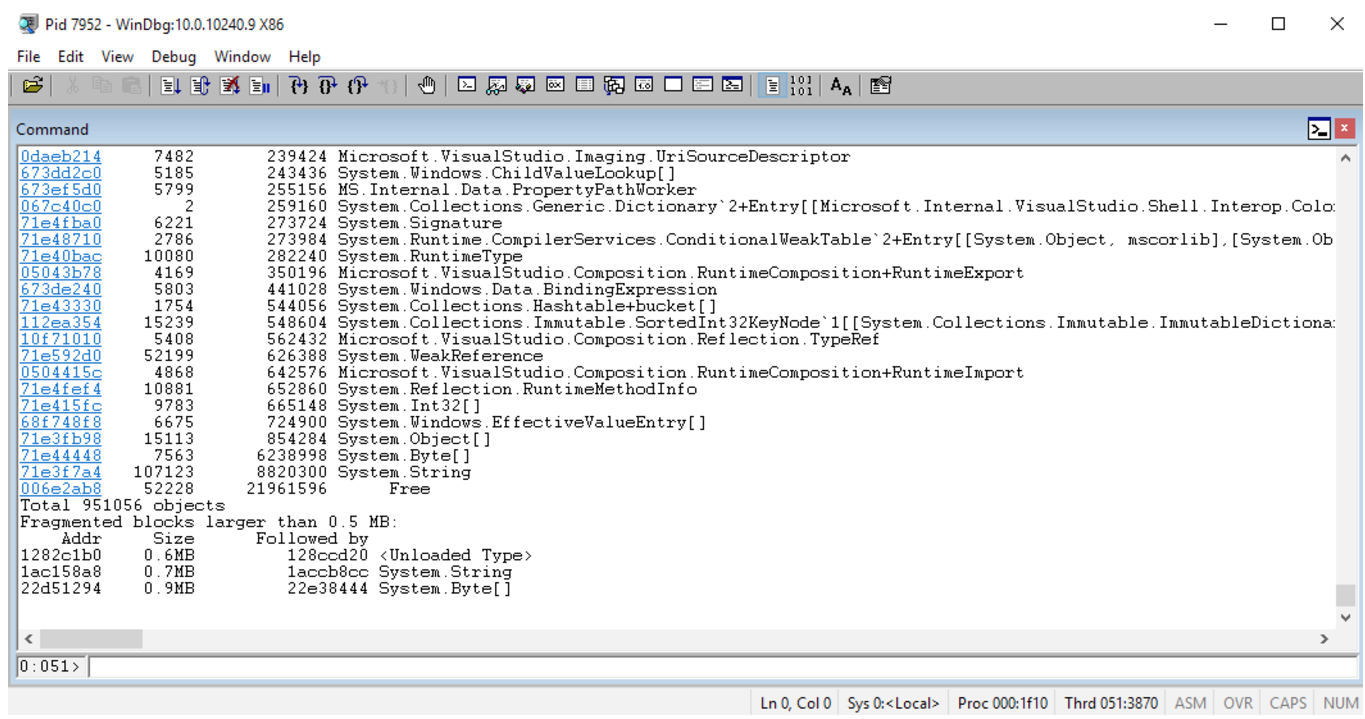Click the breakpoint hand icon
Image resolution: width=1365 pixels, height=719 pixels.
point(426,86)
